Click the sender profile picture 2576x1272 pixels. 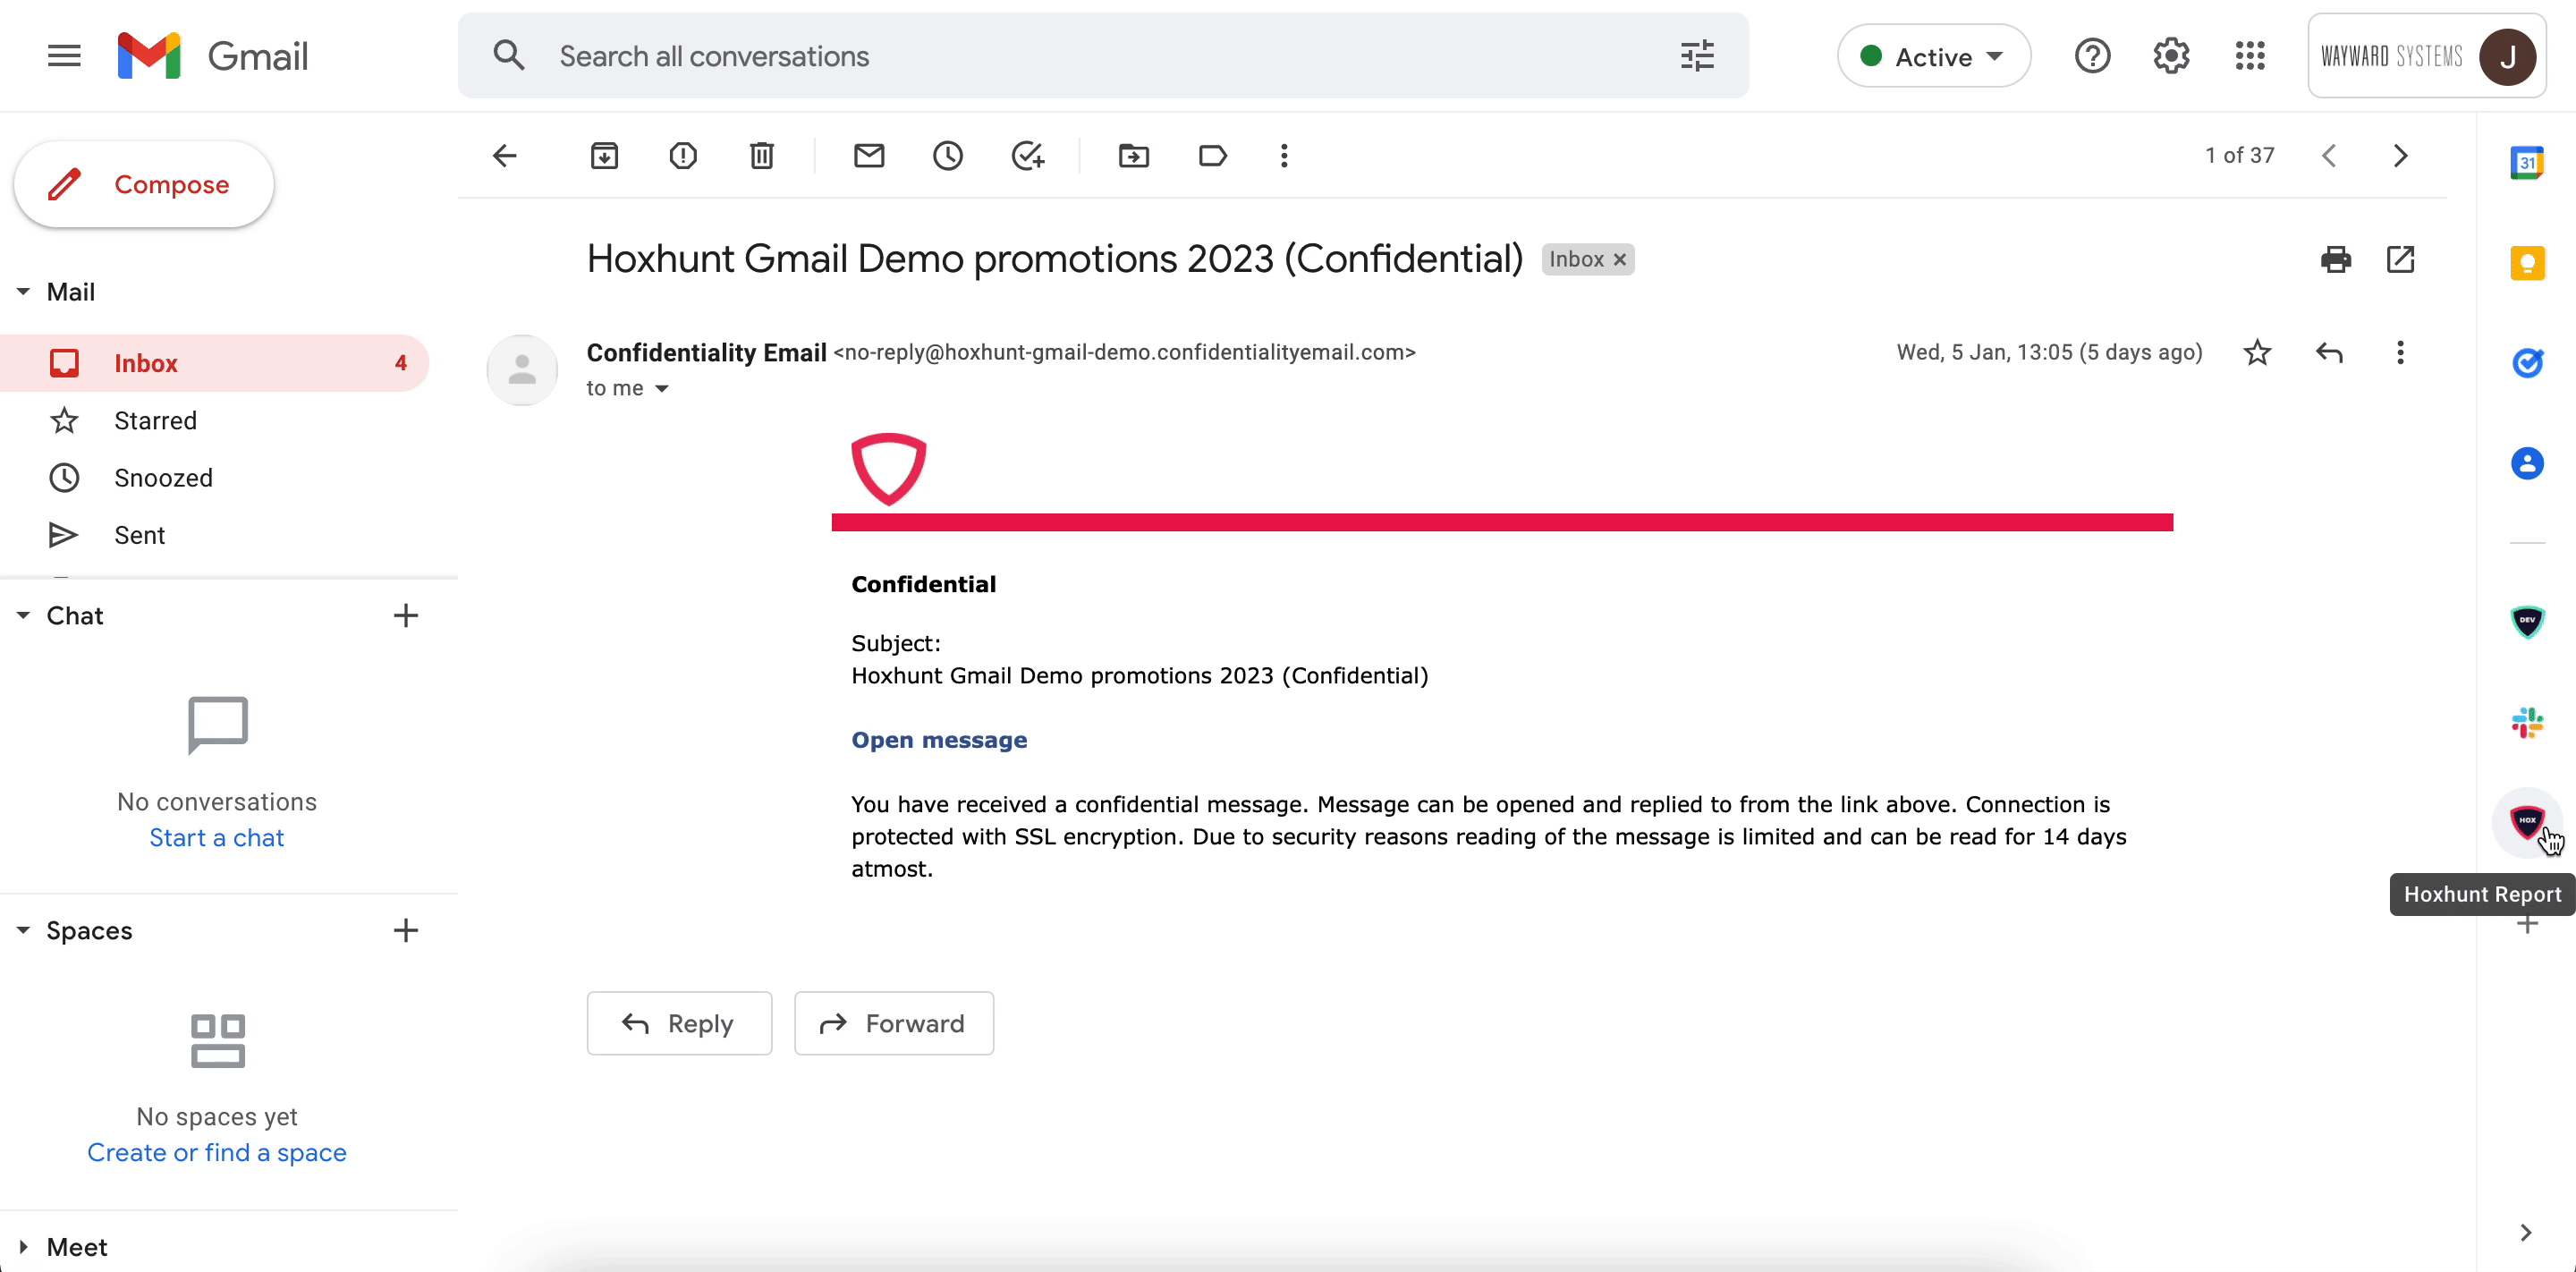click(522, 370)
